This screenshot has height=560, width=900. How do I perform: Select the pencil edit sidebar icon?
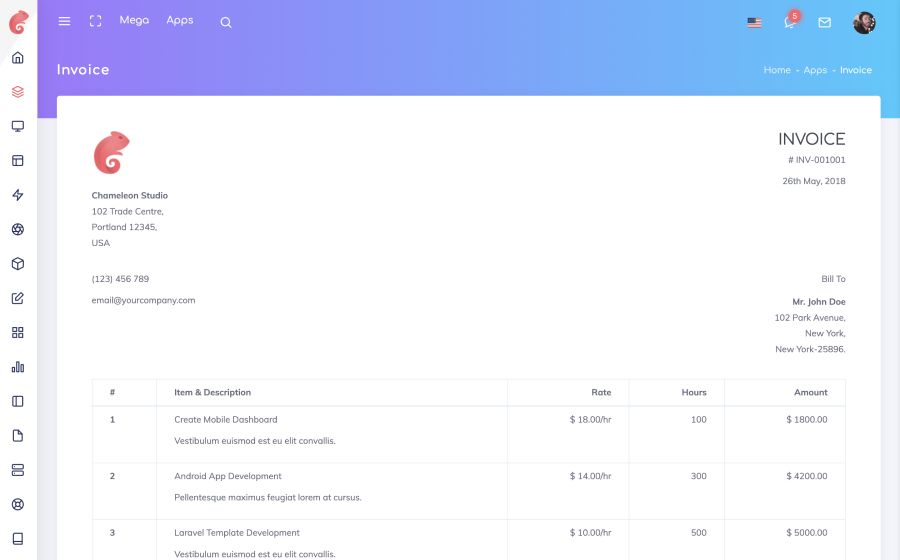tap(17, 298)
